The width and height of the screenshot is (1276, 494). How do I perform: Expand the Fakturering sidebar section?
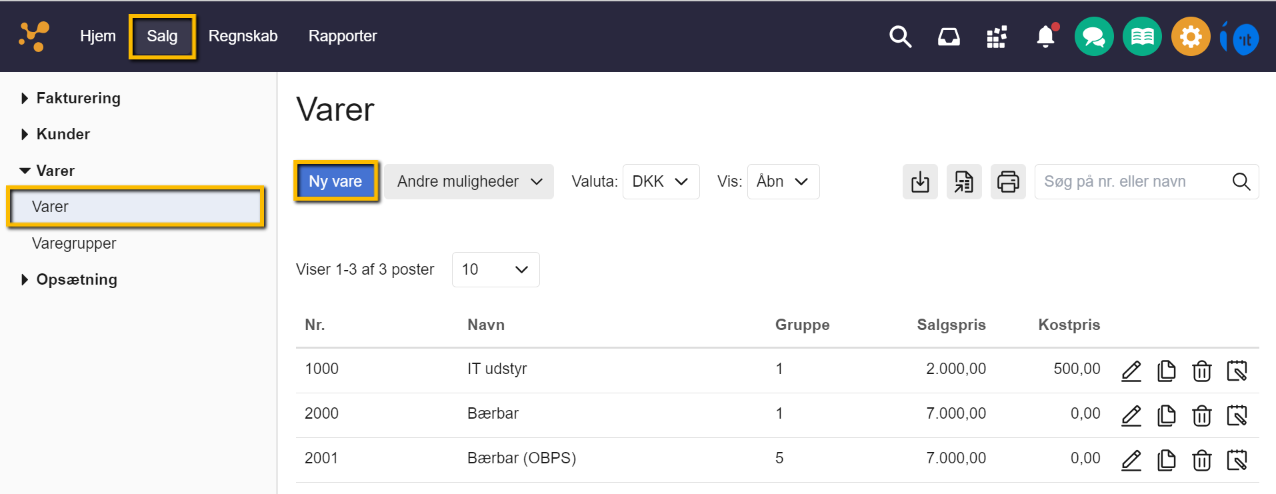(78, 98)
